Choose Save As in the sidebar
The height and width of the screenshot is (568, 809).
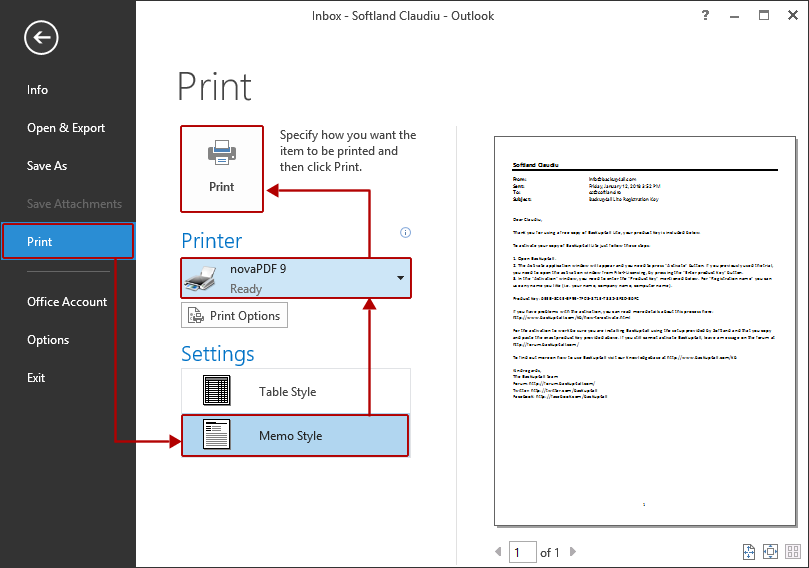coord(47,166)
